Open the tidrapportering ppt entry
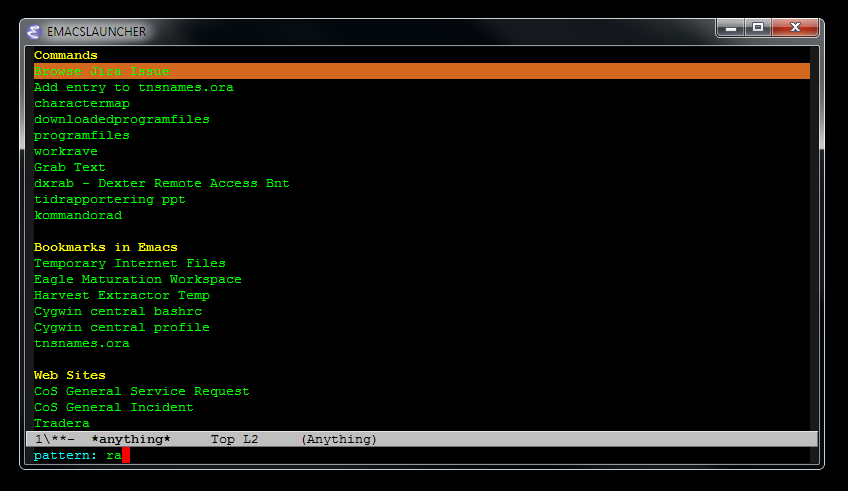Viewport: 848px width, 491px height. pos(110,200)
